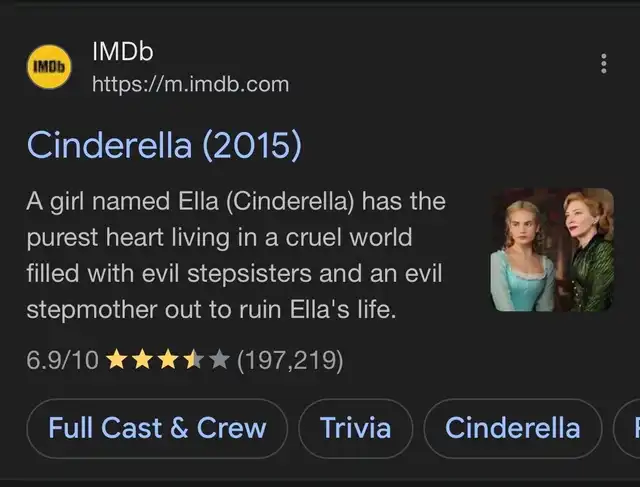Screen dimensions: 640x487
Task: Click the yellow IMDb logo icon
Action: [49, 67]
